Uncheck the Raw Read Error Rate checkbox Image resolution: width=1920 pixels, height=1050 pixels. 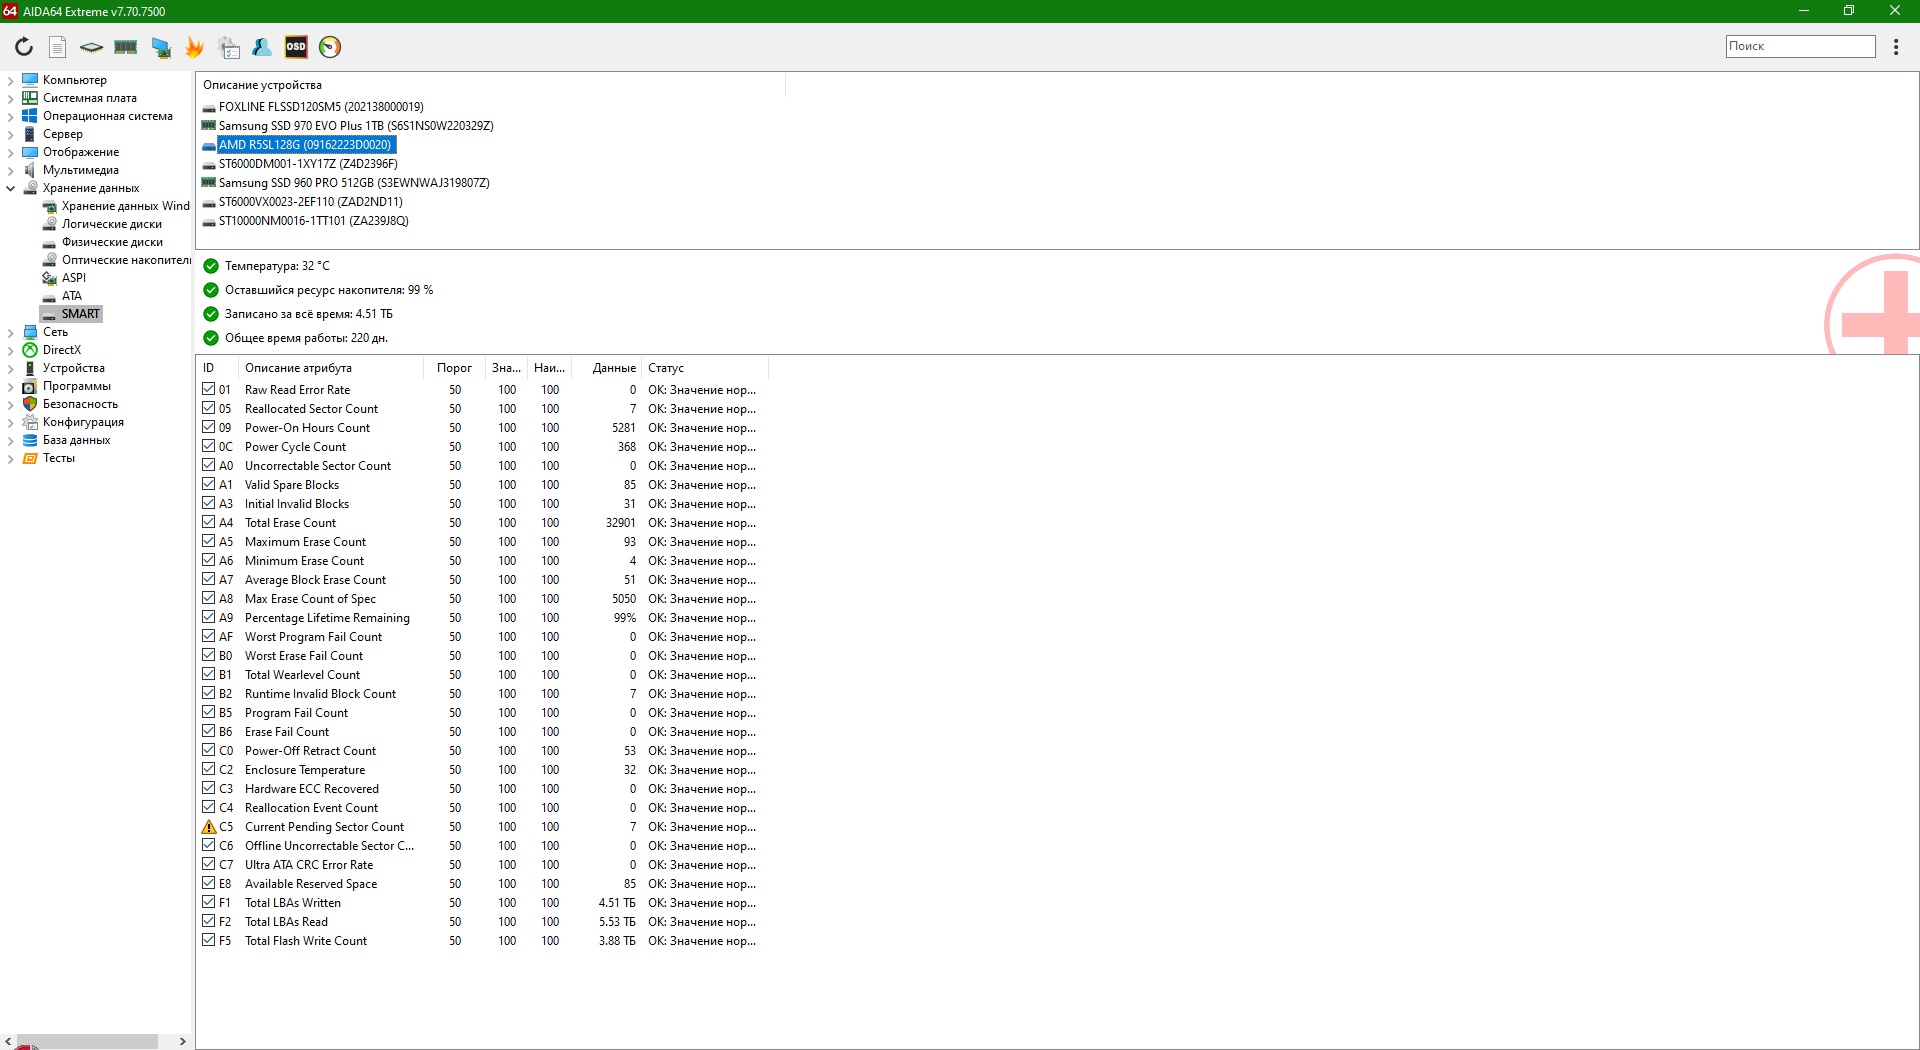click(209, 390)
